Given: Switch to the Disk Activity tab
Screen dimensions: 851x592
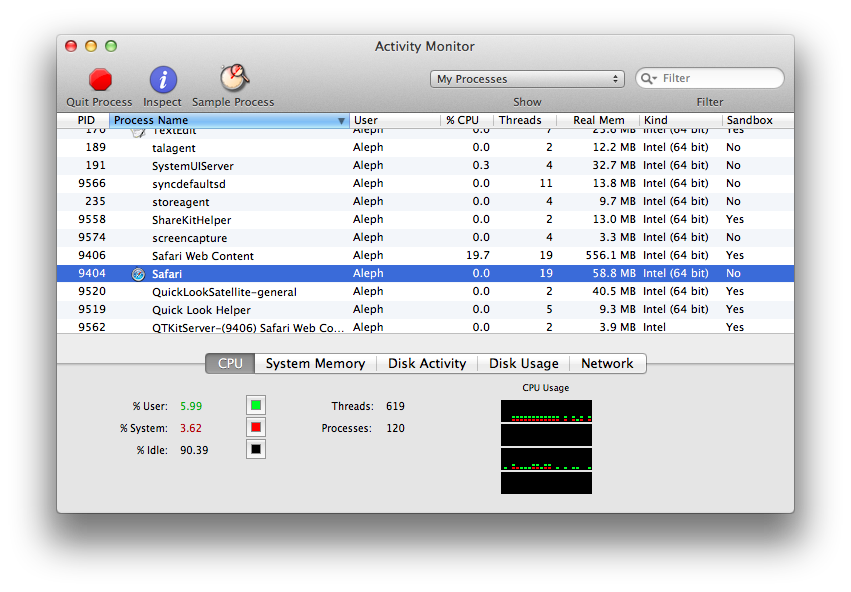Looking at the screenshot, I should [x=427, y=364].
